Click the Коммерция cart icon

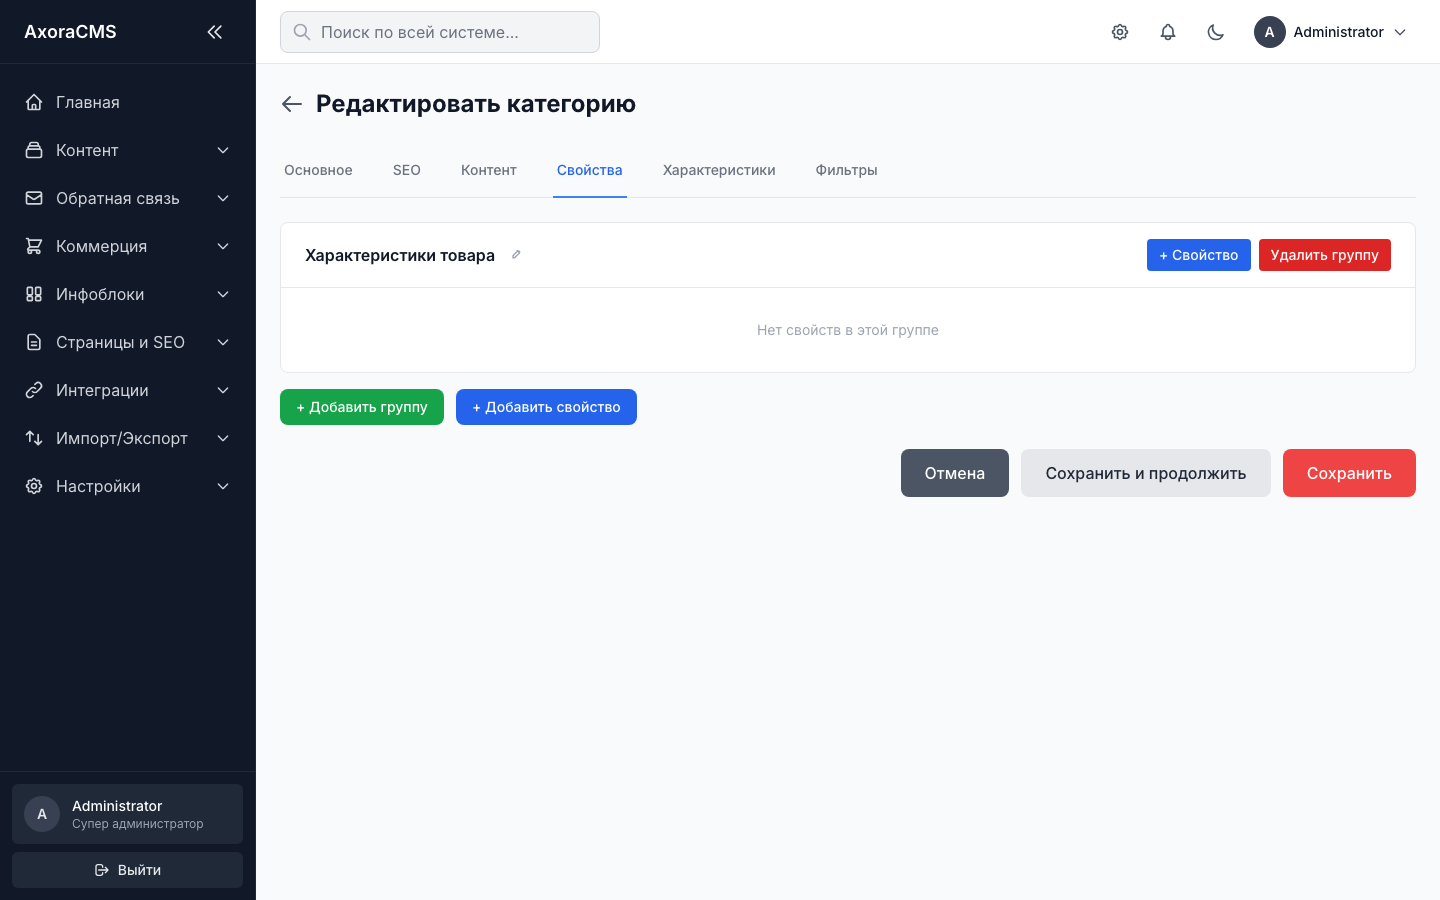tap(34, 246)
